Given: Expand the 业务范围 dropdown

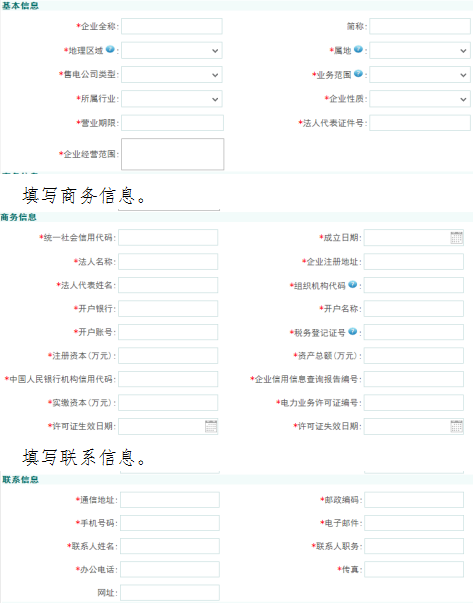Looking at the screenshot, I should coord(420,75).
